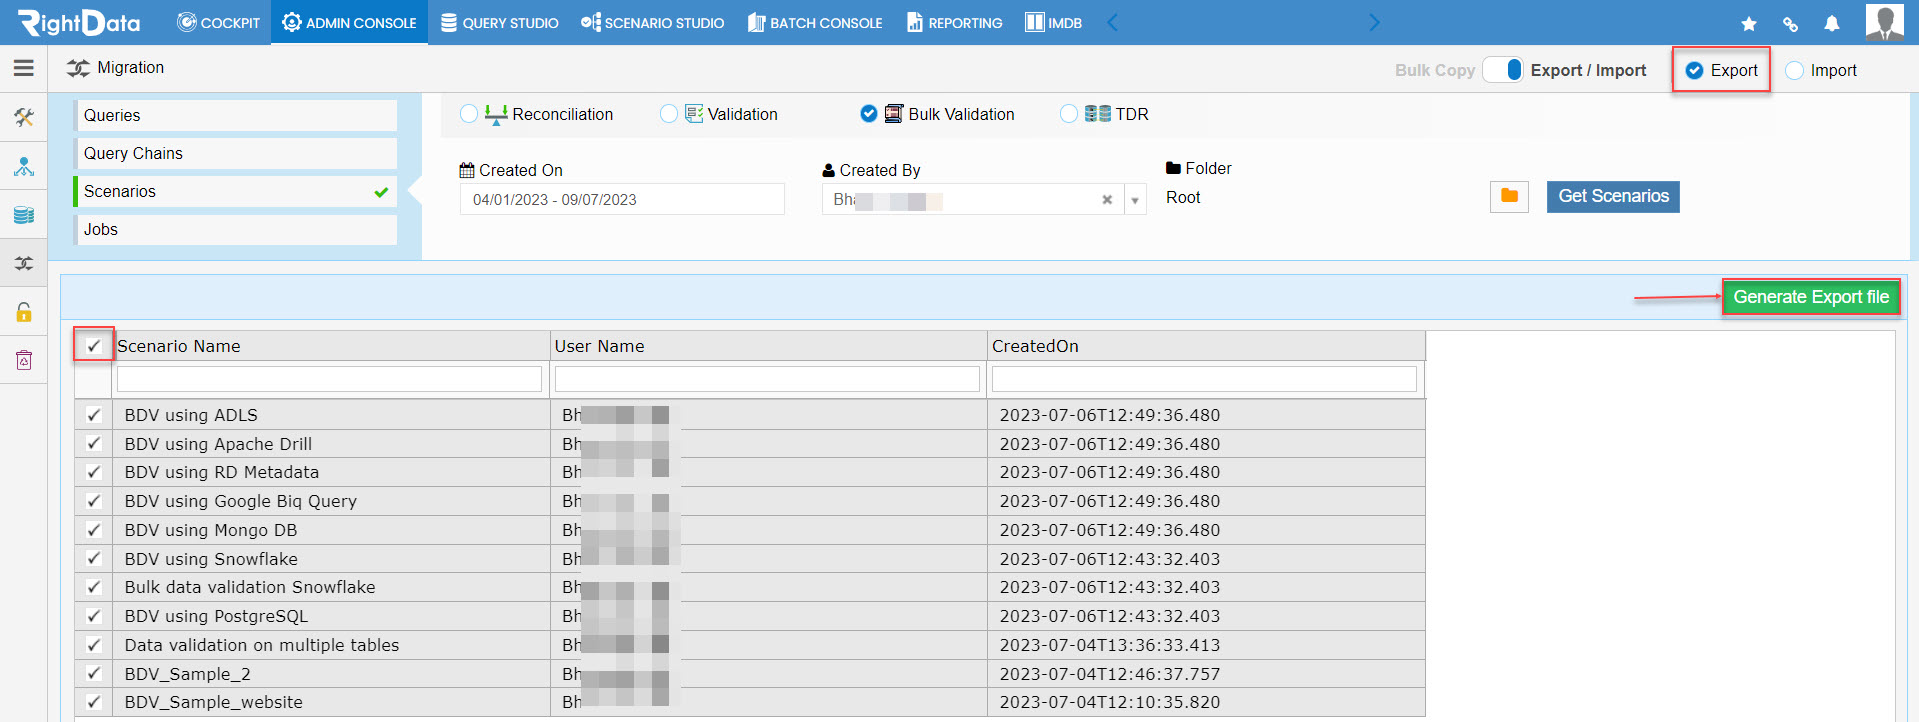Open the database icon in left sidebar
Screen dimensions: 1919x722
pyautogui.click(x=24, y=215)
